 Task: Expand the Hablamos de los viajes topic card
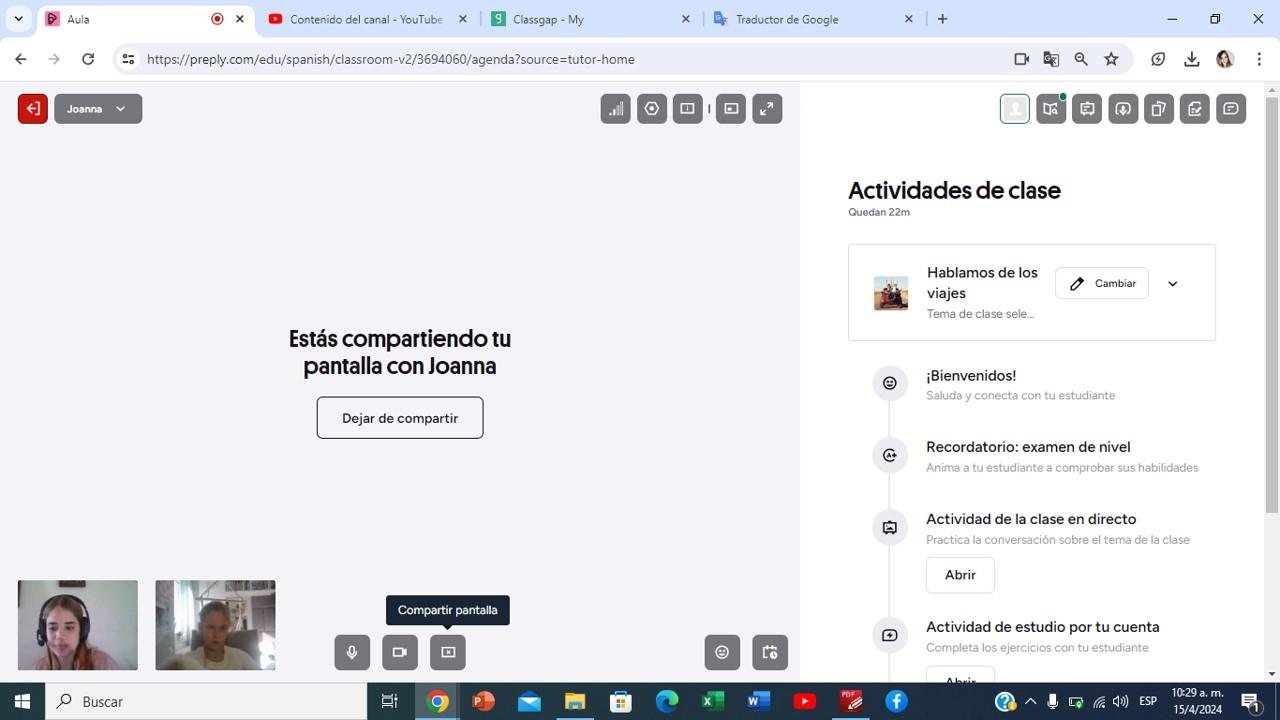[1172, 284]
